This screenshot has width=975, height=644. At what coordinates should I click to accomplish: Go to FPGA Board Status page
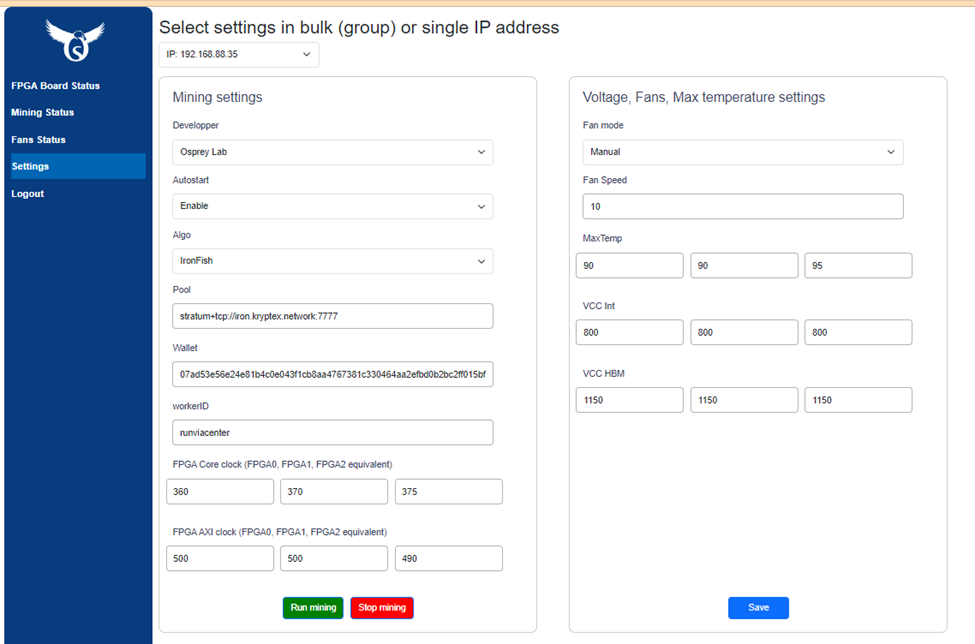tap(55, 86)
